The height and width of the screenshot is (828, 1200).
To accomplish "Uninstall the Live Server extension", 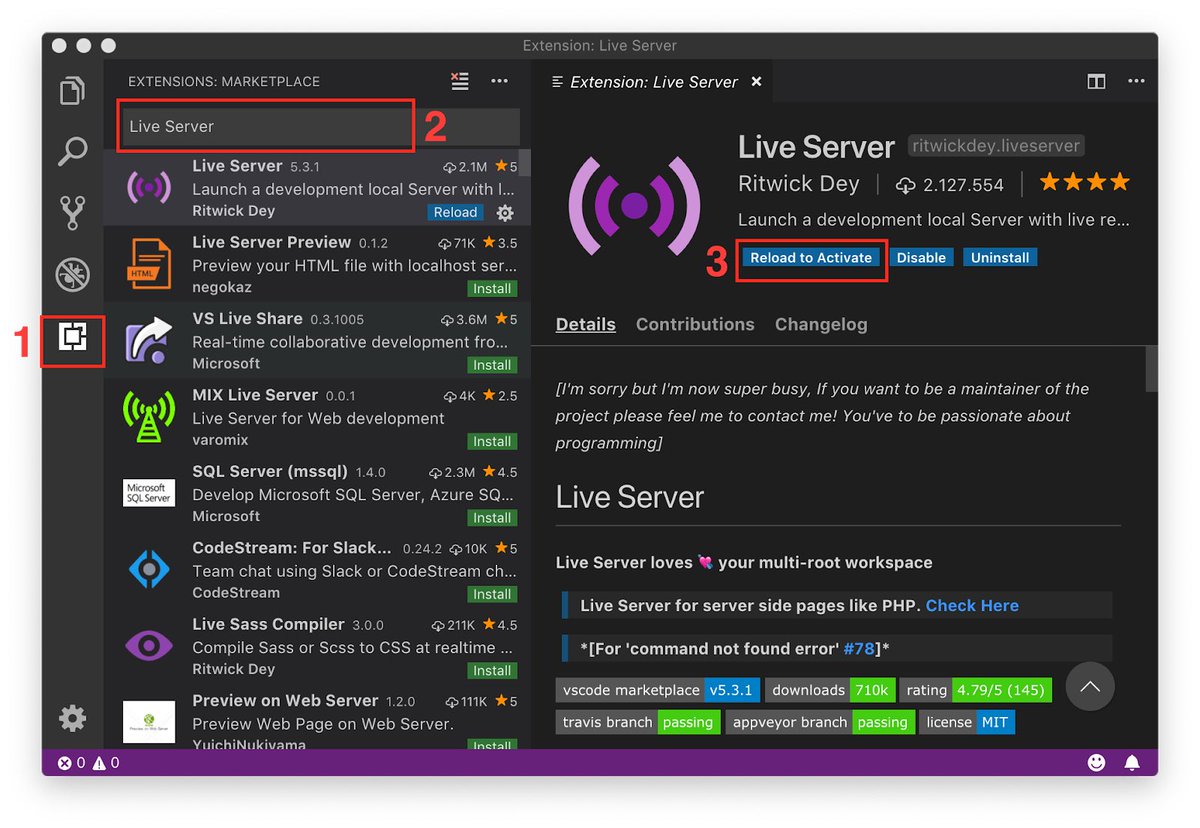I will [1000, 257].
